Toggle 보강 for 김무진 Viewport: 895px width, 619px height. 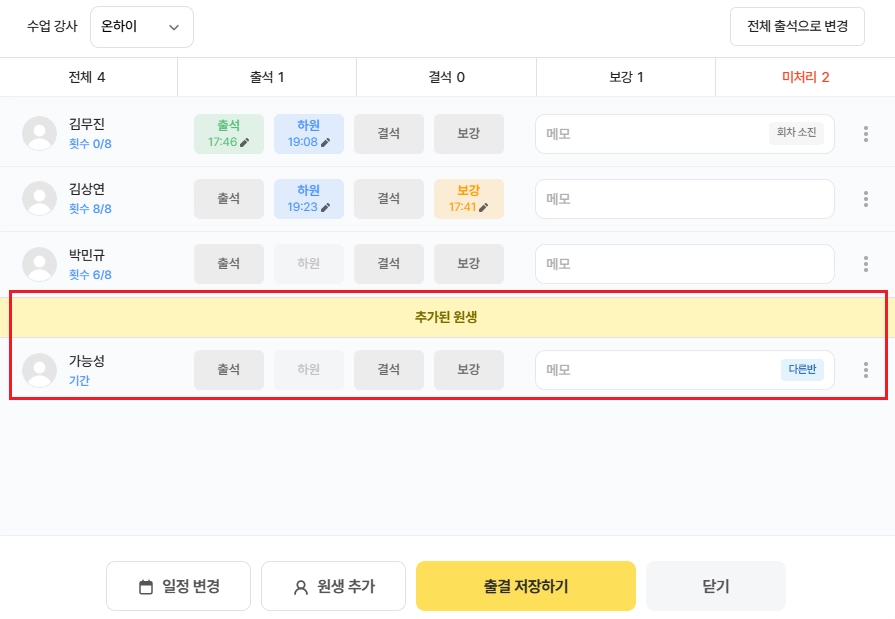[x=469, y=134]
